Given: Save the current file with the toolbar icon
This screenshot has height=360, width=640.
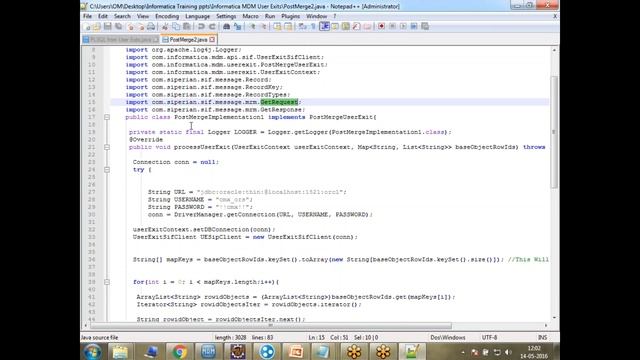Looking at the screenshot, I should click(108, 27).
